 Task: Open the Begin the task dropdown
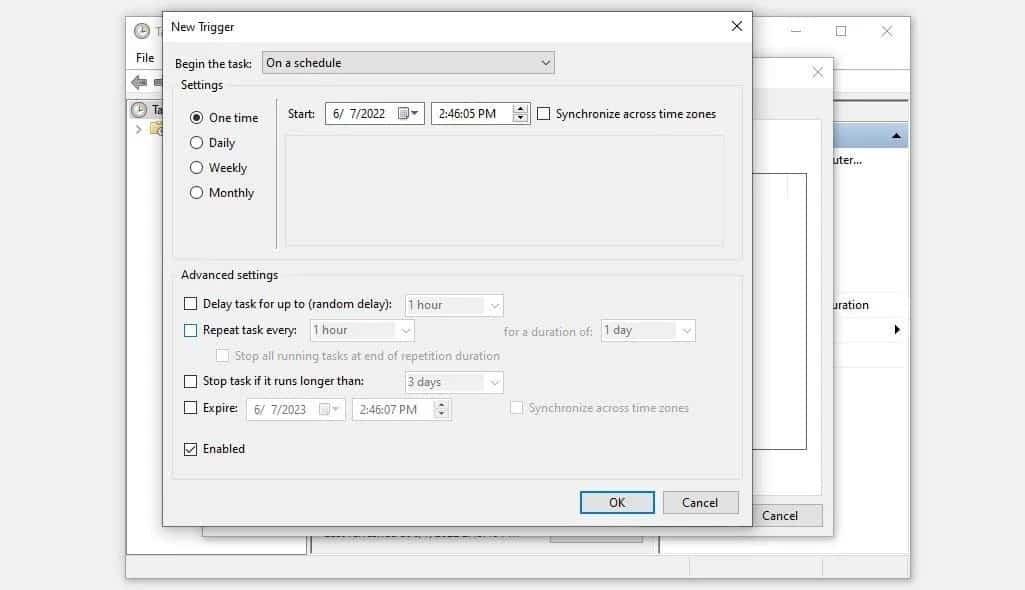pyautogui.click(x=546, y=62)
